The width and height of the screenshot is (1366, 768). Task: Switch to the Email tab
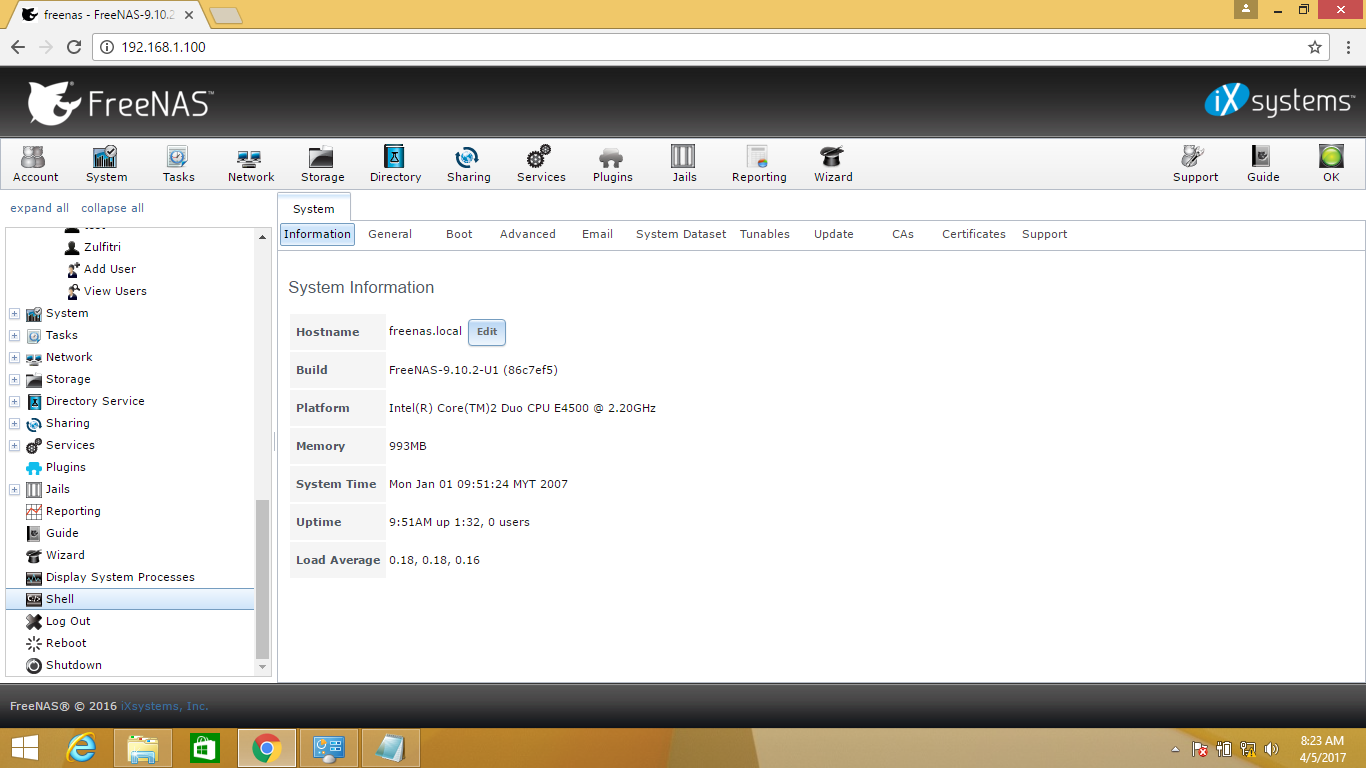[x=597, y=234]
